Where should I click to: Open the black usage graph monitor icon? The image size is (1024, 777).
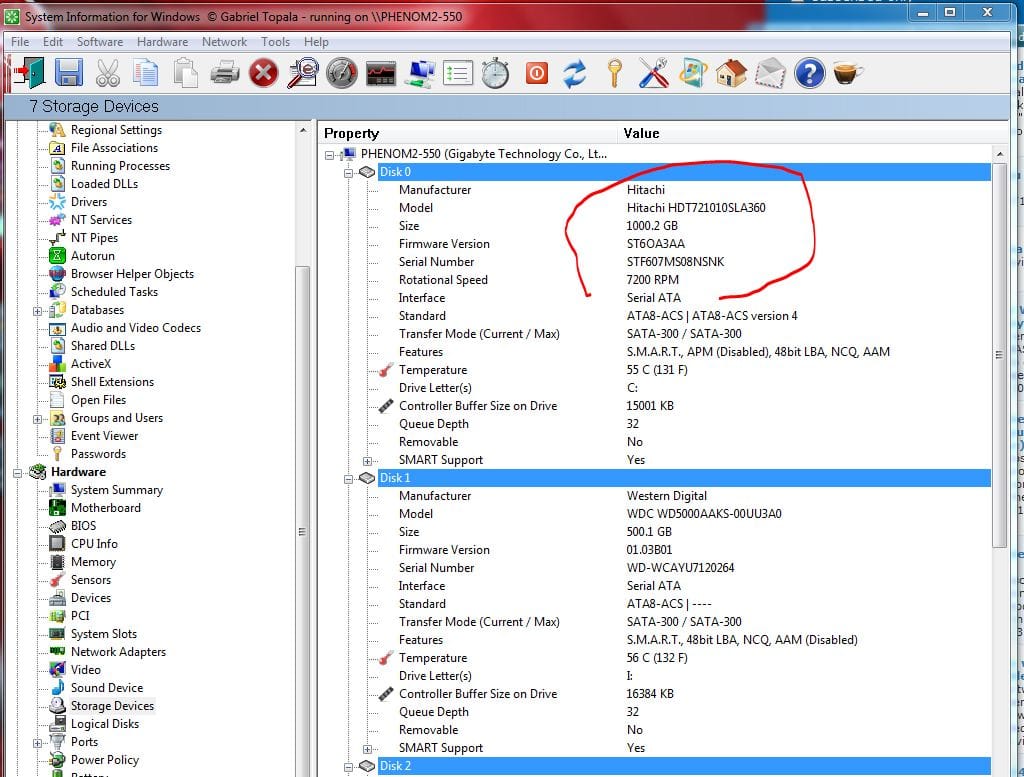tap(381, 74)
